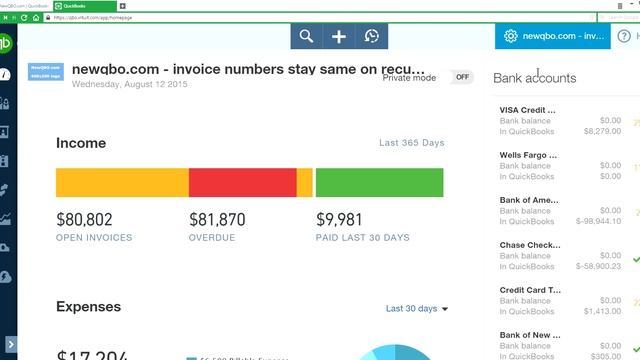Open recent transactions clock icon
Viewport: 640px width, 360px height.
point(371,36)
